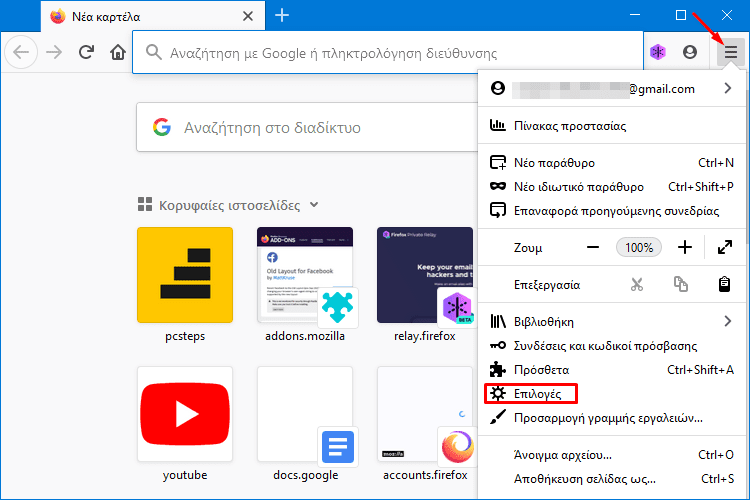
Task: Click the Paste clipboard icon
Action: pos(724,284)
